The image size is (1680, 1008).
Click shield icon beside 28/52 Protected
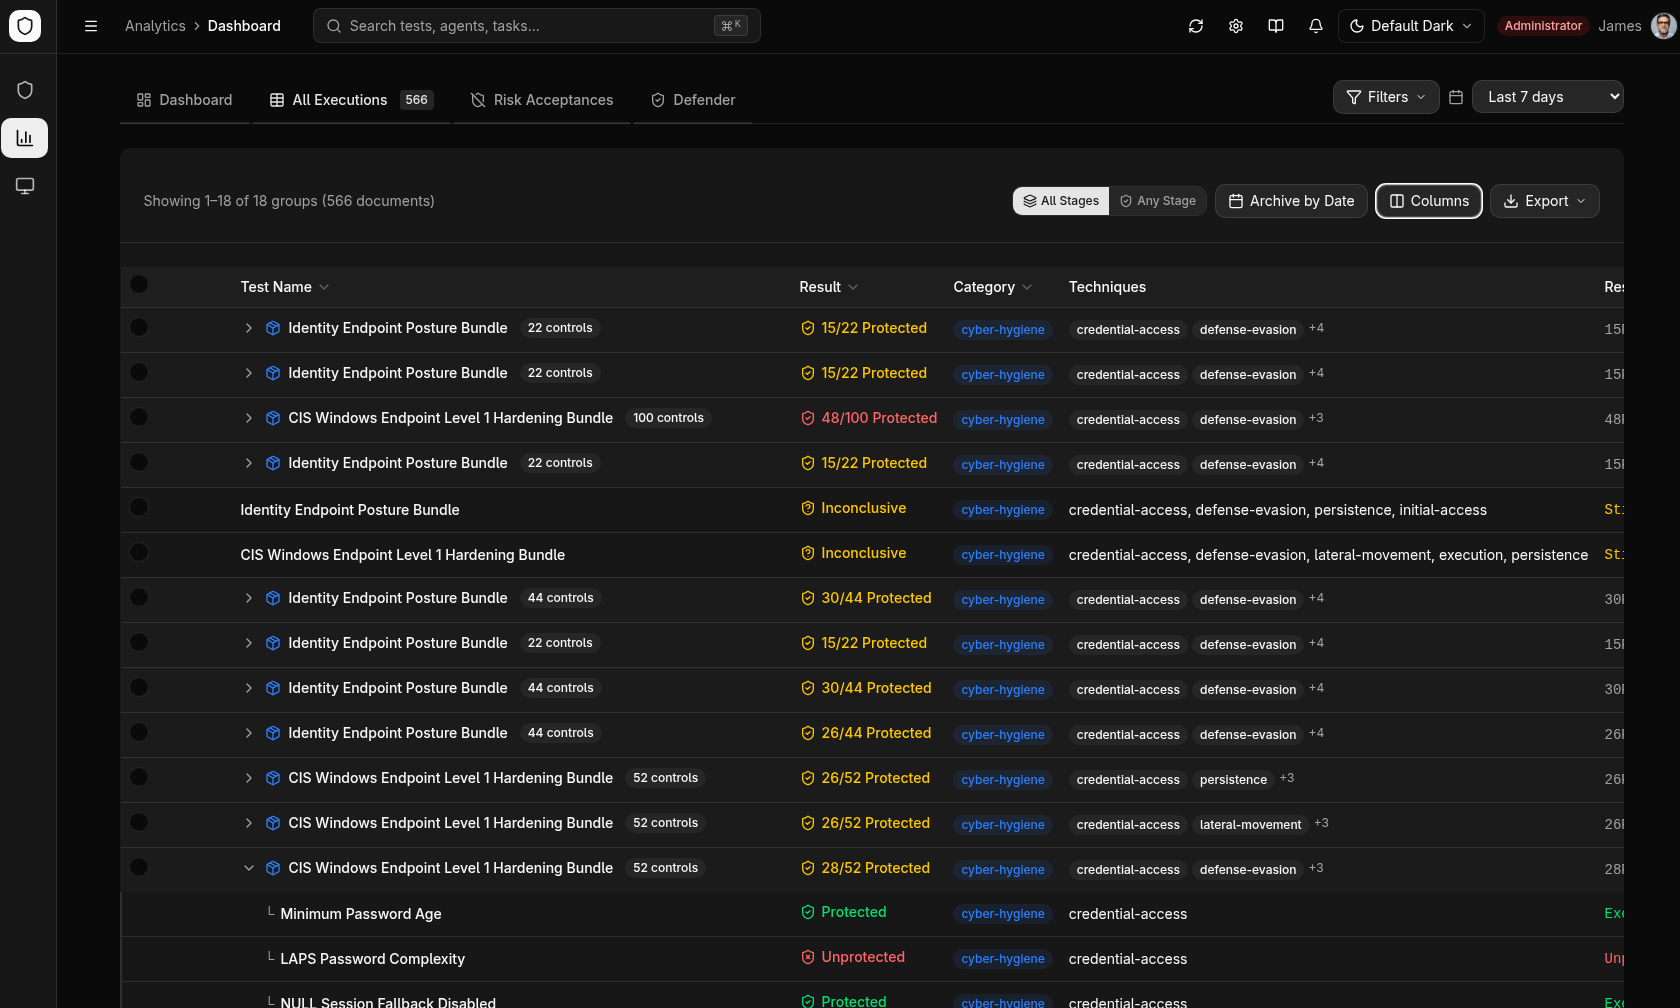808,868
